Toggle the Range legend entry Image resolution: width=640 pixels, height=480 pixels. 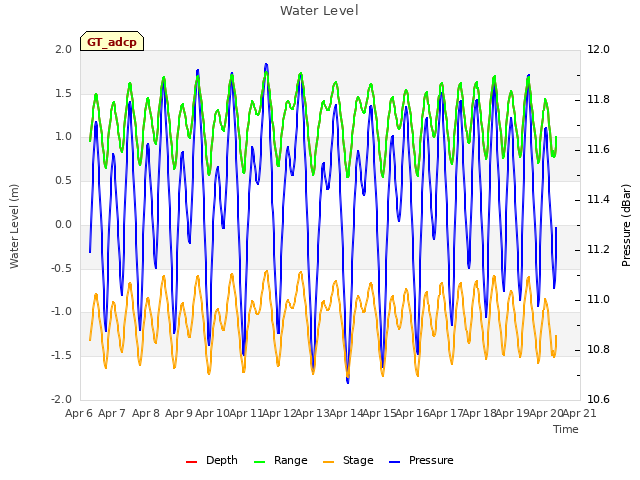pos(280,460)
